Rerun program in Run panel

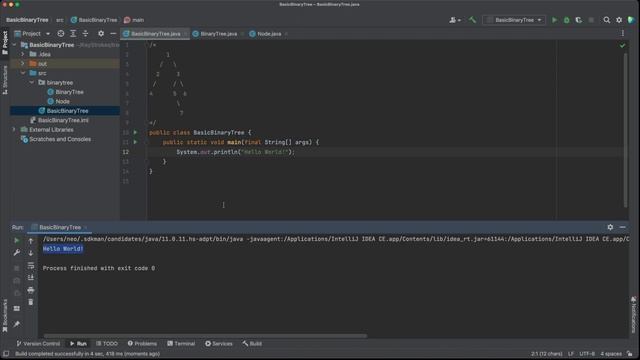coord(17,241)
